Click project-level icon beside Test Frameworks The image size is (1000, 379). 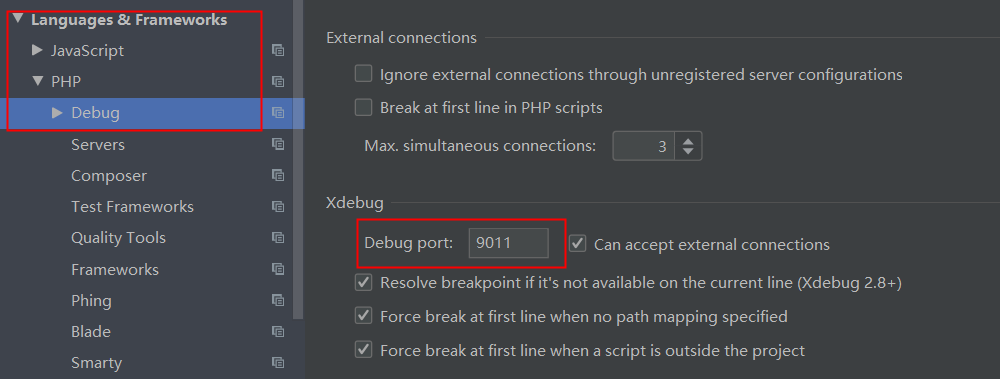tap(277, 206)
